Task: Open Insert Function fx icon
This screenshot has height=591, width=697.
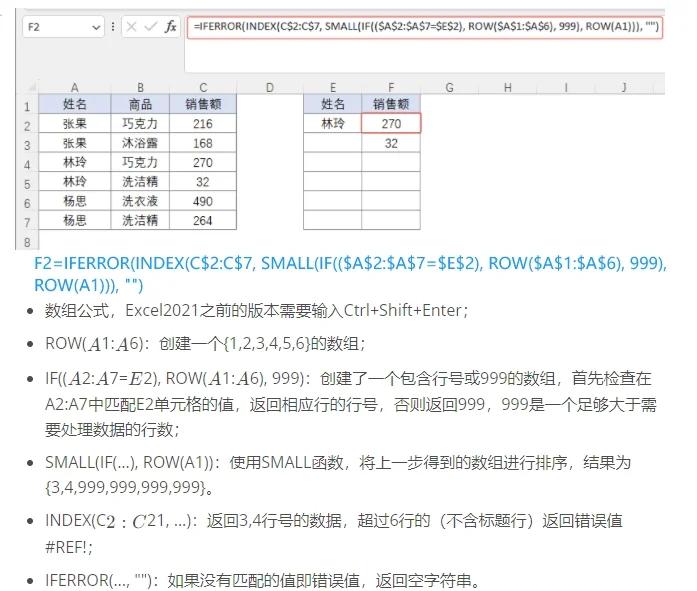Action: pyautogui.click(x=170, y=27)
